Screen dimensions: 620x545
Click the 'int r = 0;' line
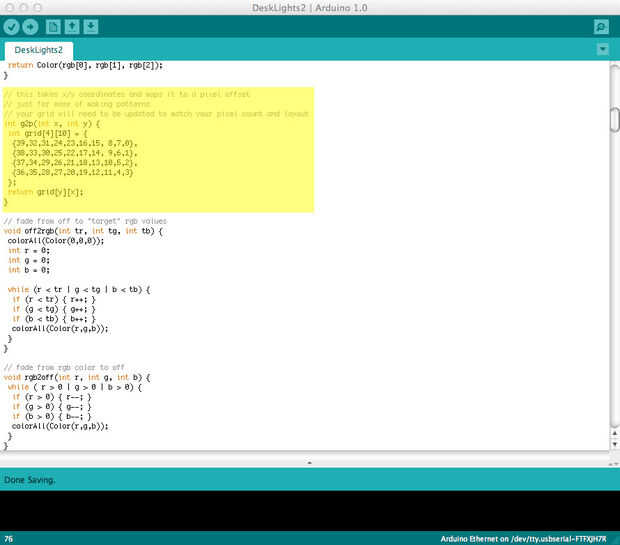[x=29, y=251]
